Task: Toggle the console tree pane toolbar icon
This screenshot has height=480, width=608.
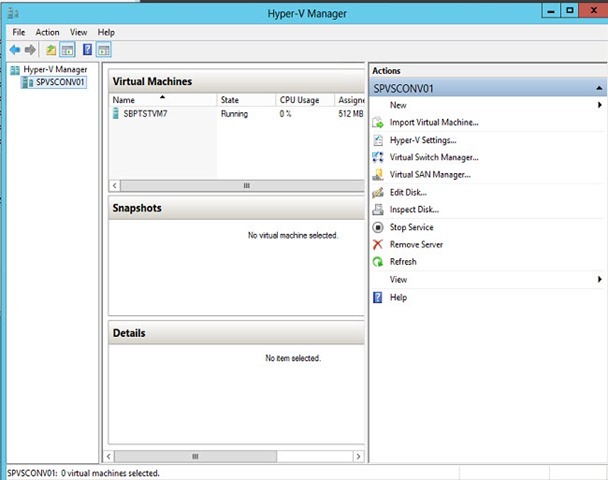Action: point(67,50)
